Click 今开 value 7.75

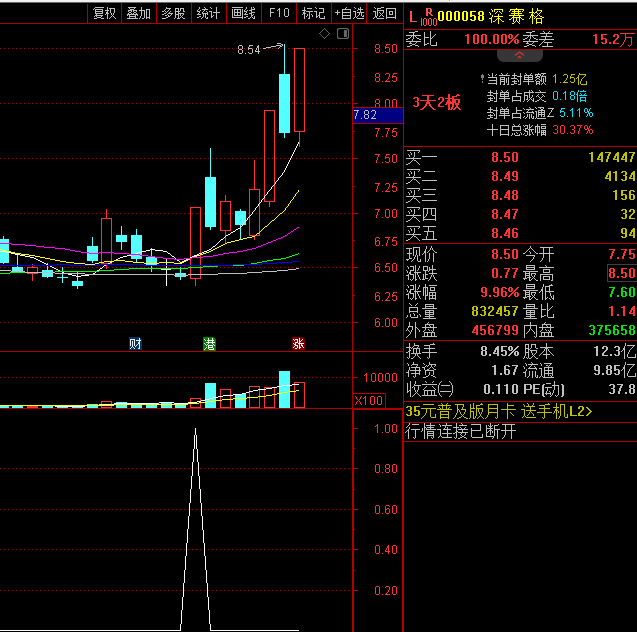pos(622,254)
